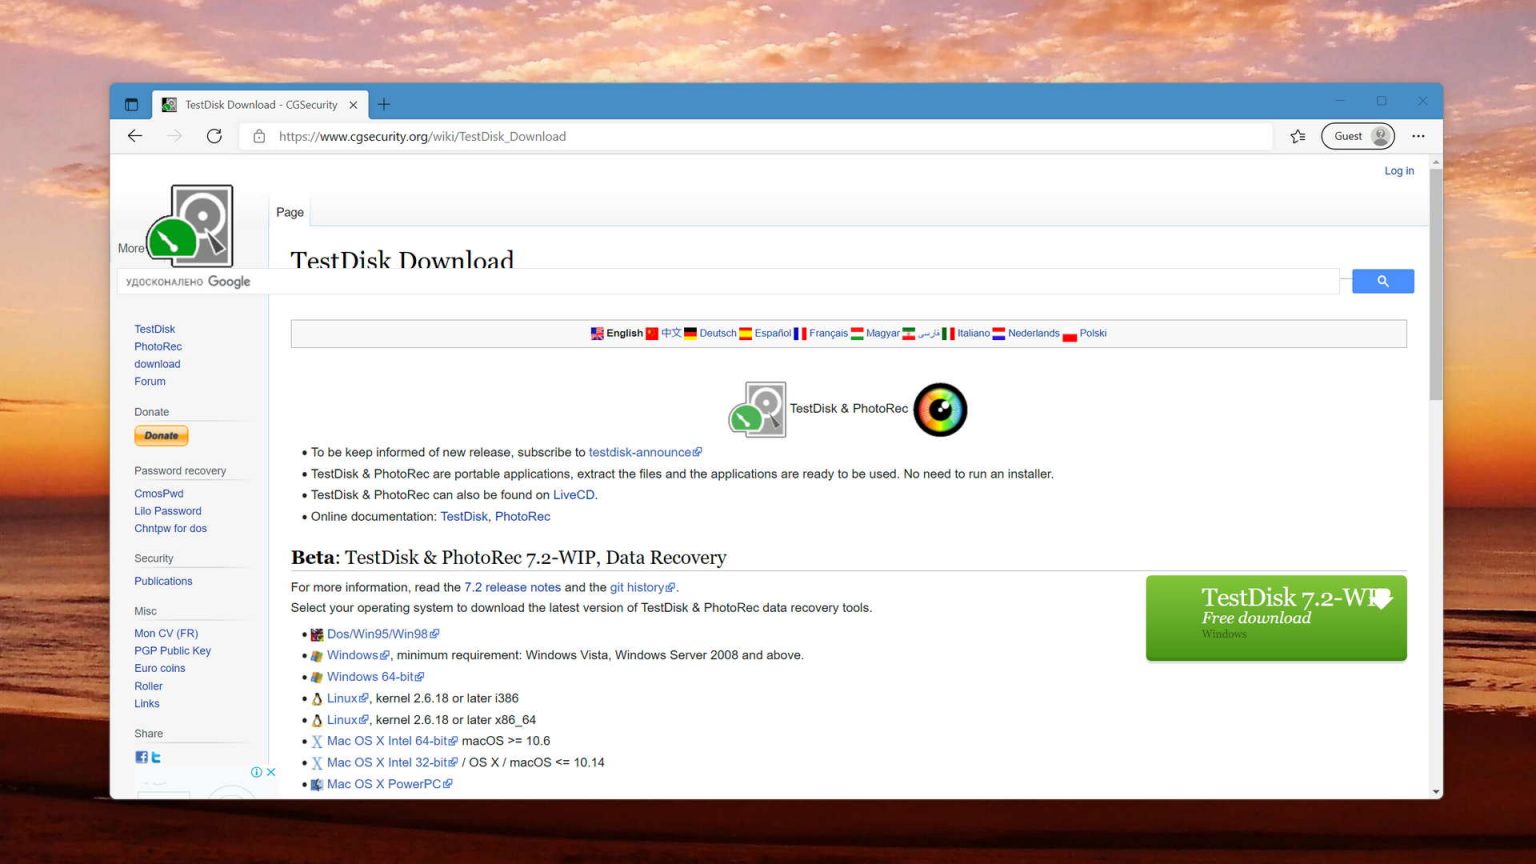Select the Page tab

tap(290, 212)
